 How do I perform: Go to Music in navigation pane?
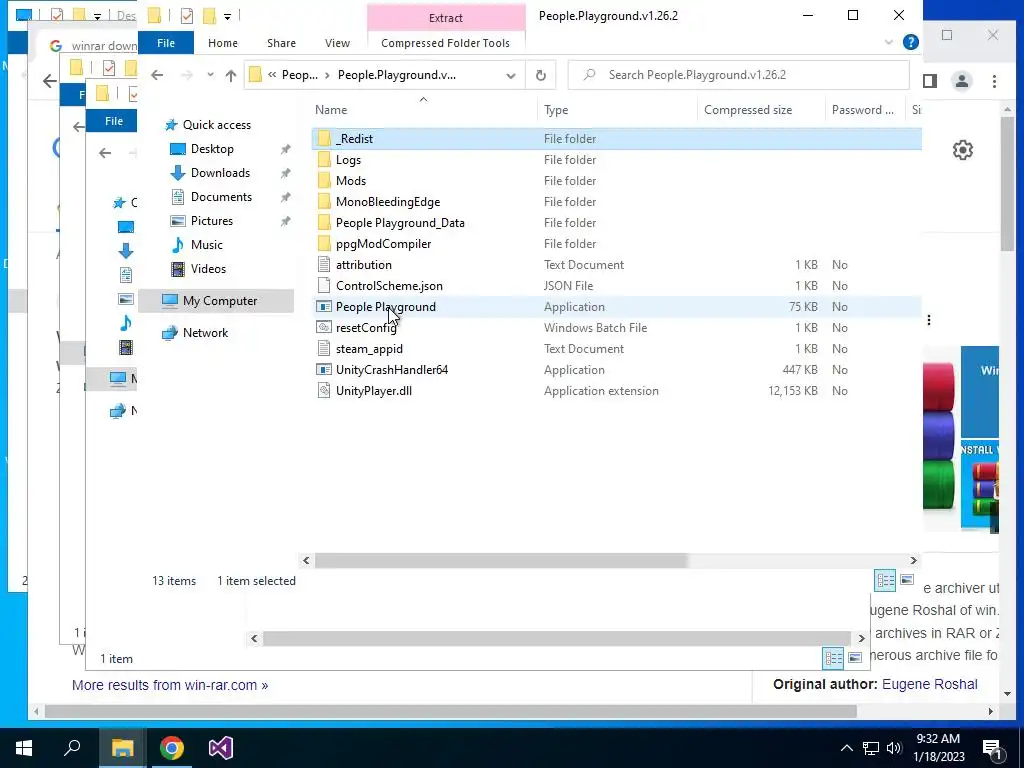click(x=206, y=245)
